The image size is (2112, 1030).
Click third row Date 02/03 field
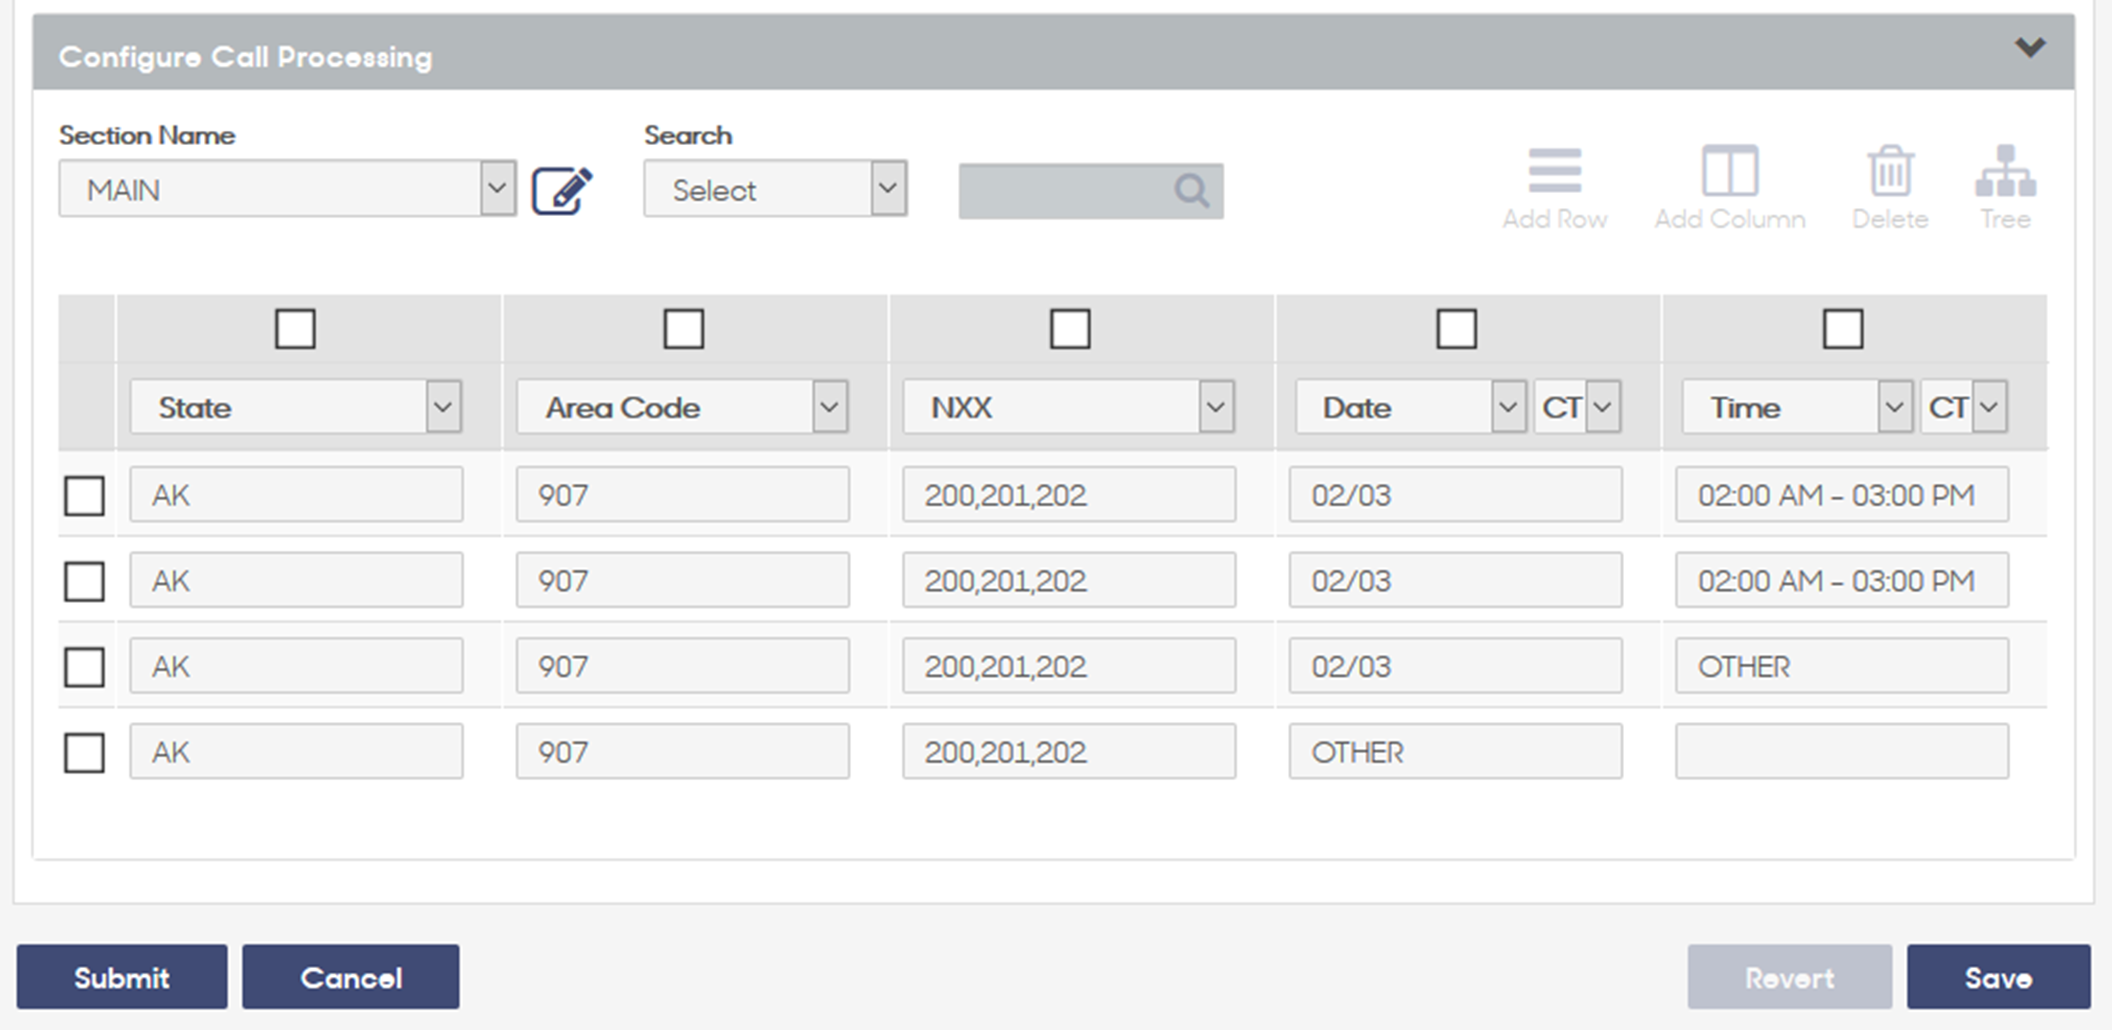[x=1456, y=666]
